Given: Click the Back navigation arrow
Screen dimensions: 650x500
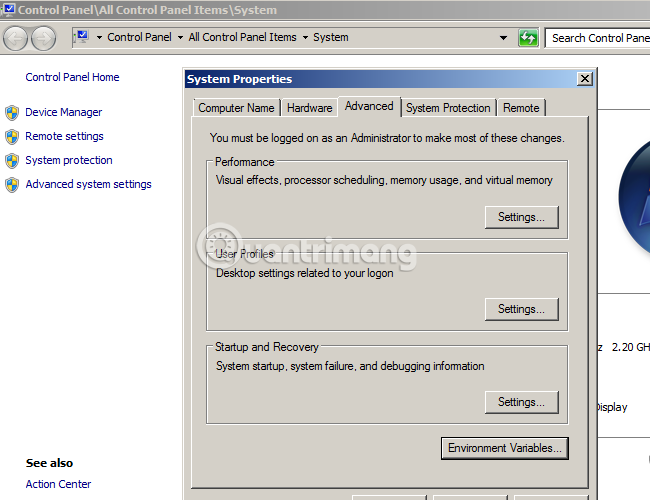Looking at the screenshot, I should coord(15,39).
